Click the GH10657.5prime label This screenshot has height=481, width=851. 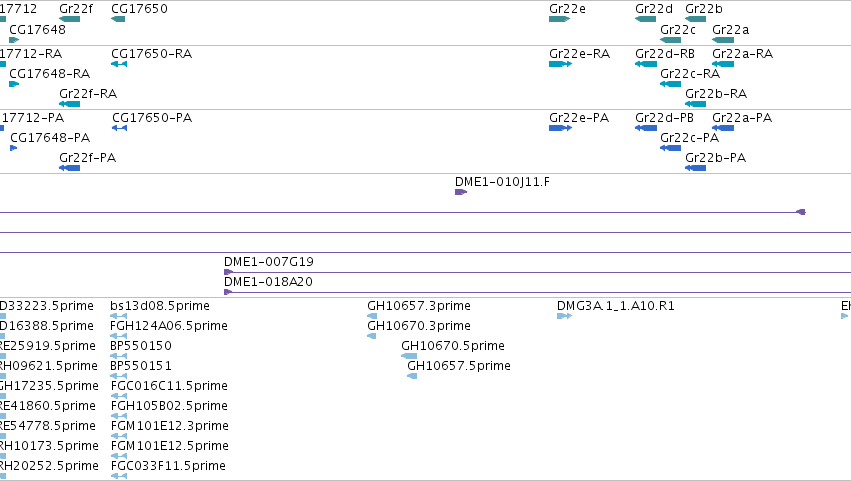[459, 366]
